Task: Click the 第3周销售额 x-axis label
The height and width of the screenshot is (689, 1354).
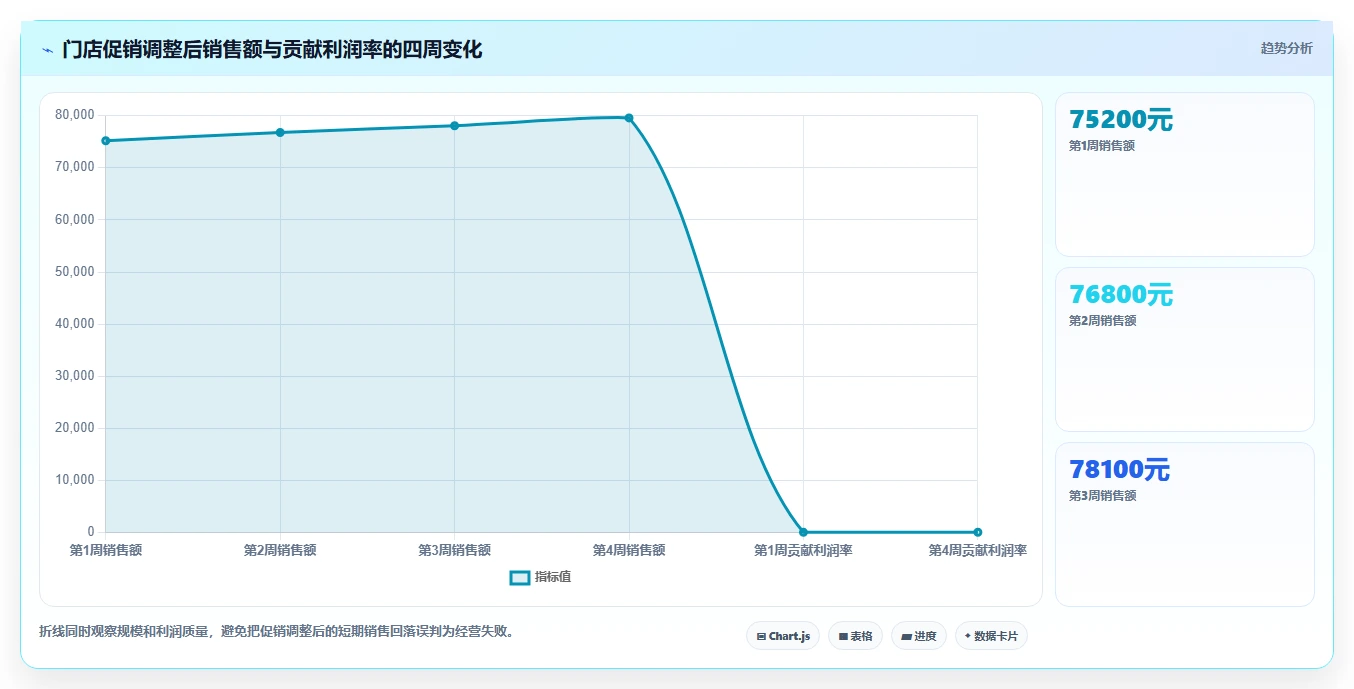Action: 454,550
